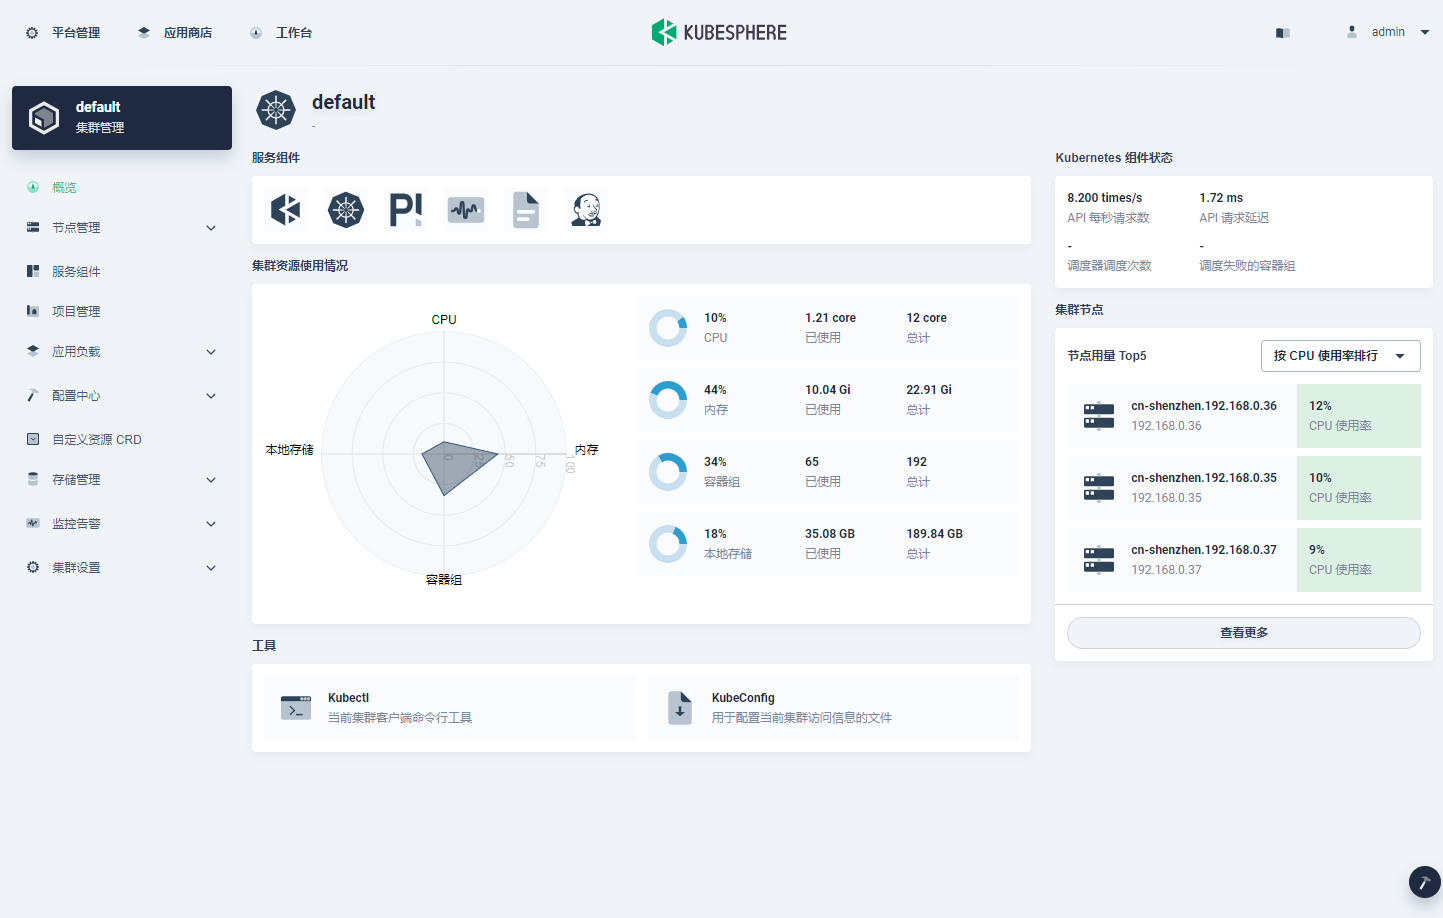Viewport: 1443px width, 918px height.
Task: Click the '调度器调度次数' label
Action: (1109, 266)
